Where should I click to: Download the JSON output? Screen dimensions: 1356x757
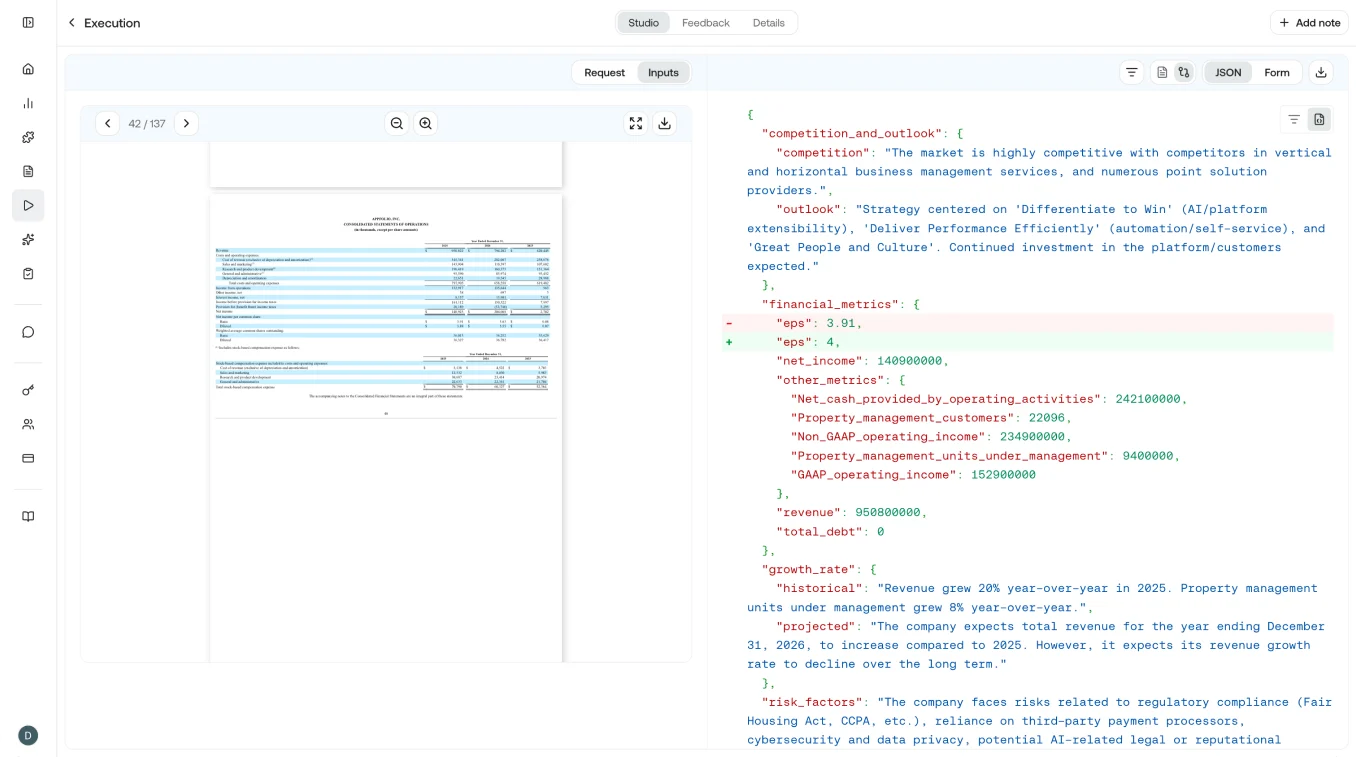point(1321,72)
